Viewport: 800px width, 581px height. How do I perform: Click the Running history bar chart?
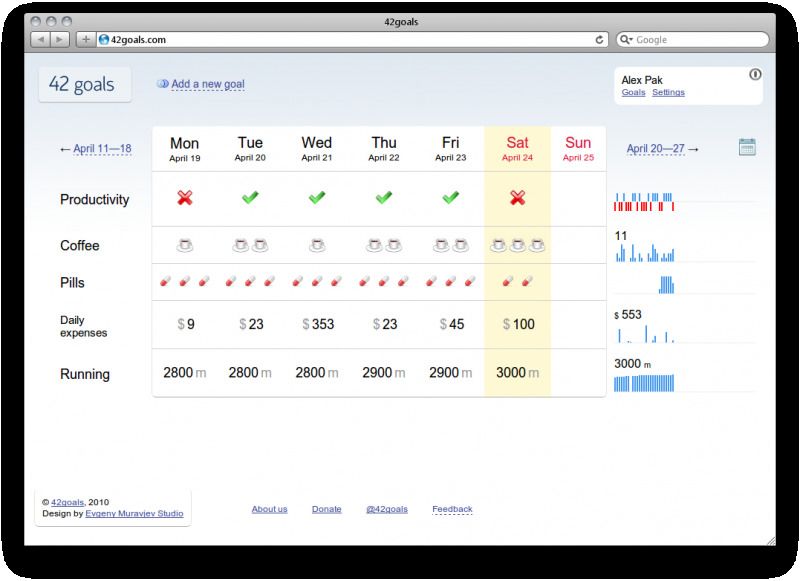(644, 383)
